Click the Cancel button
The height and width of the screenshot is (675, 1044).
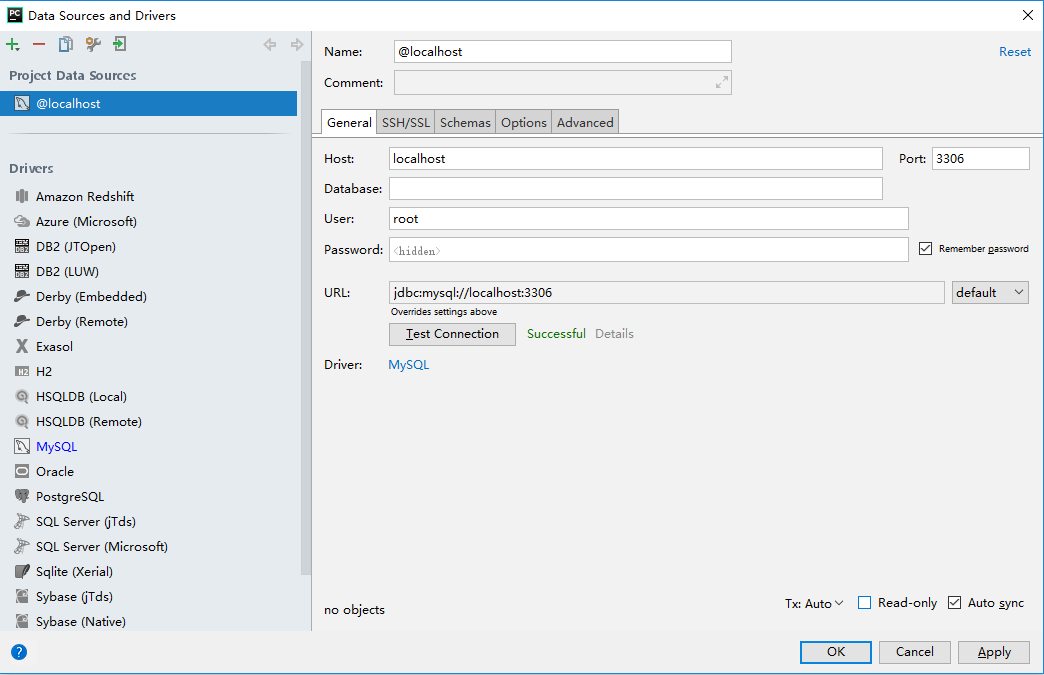[x=914, y=652]
